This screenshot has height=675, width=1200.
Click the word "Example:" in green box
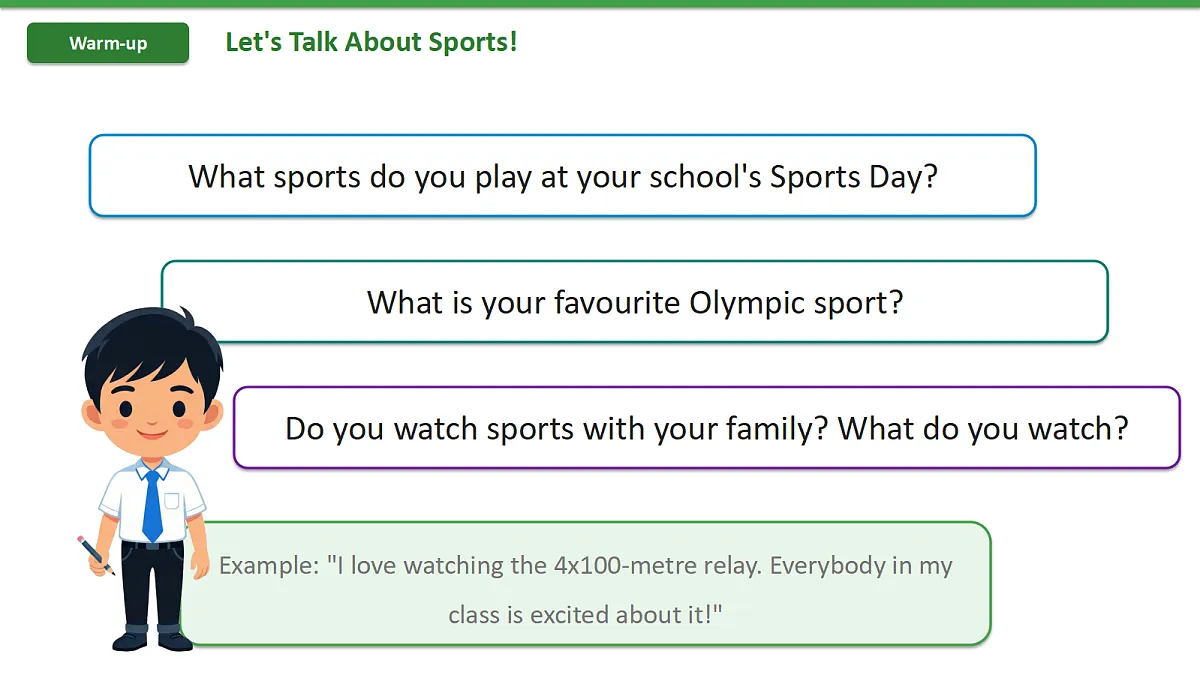pyautogui.click(x=268, y=566)
